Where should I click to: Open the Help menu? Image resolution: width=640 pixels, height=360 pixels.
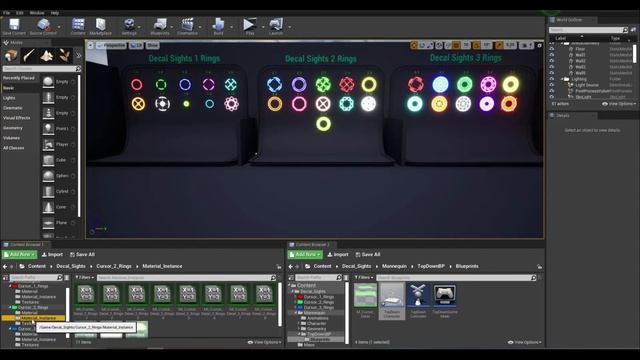pyautogui.click(x=55, y=13)
